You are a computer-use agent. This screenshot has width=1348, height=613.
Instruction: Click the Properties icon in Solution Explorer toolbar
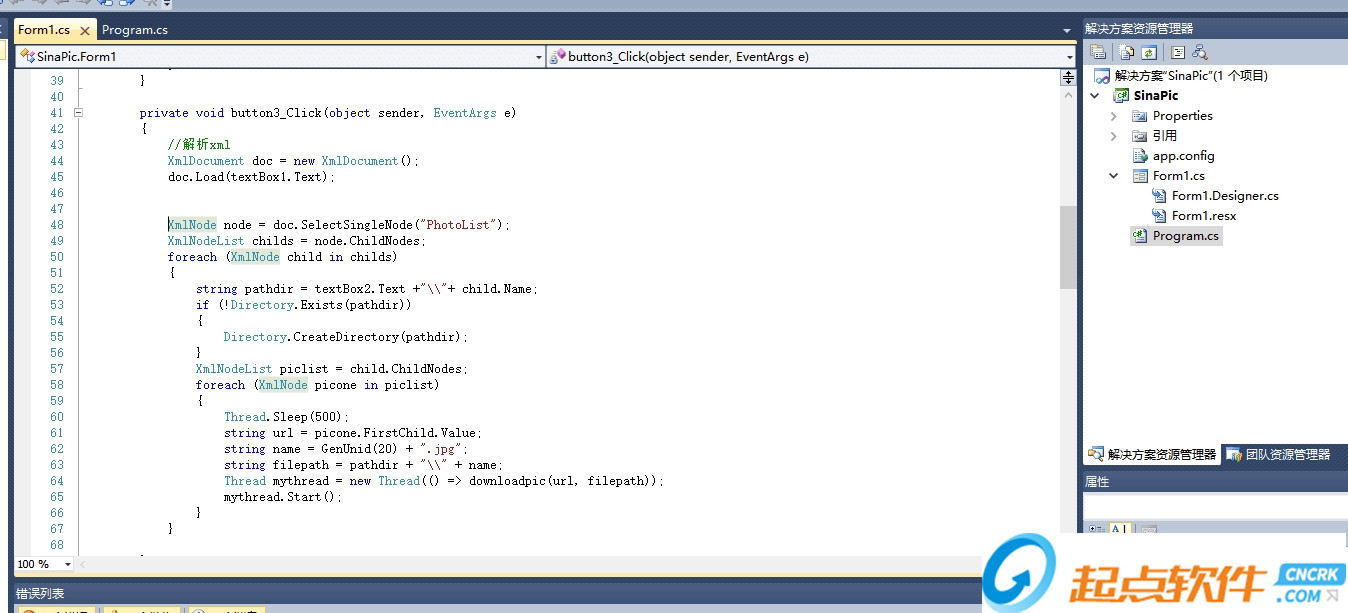click(1098, 52)
